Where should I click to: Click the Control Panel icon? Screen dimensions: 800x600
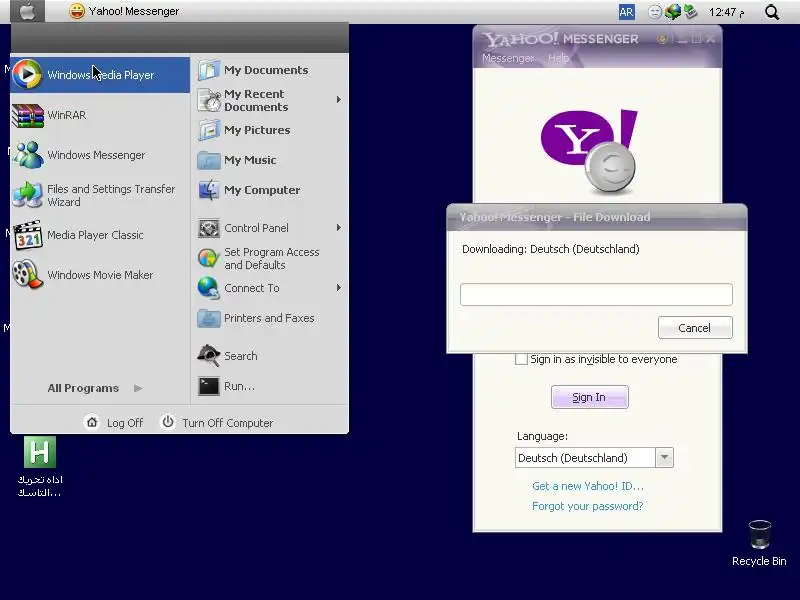coord(209,228)
